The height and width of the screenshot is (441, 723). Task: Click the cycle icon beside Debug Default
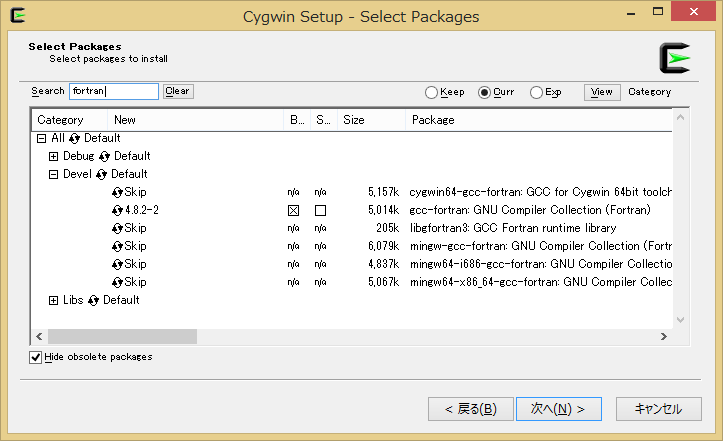pyautogui.click(x=104, y=156)
